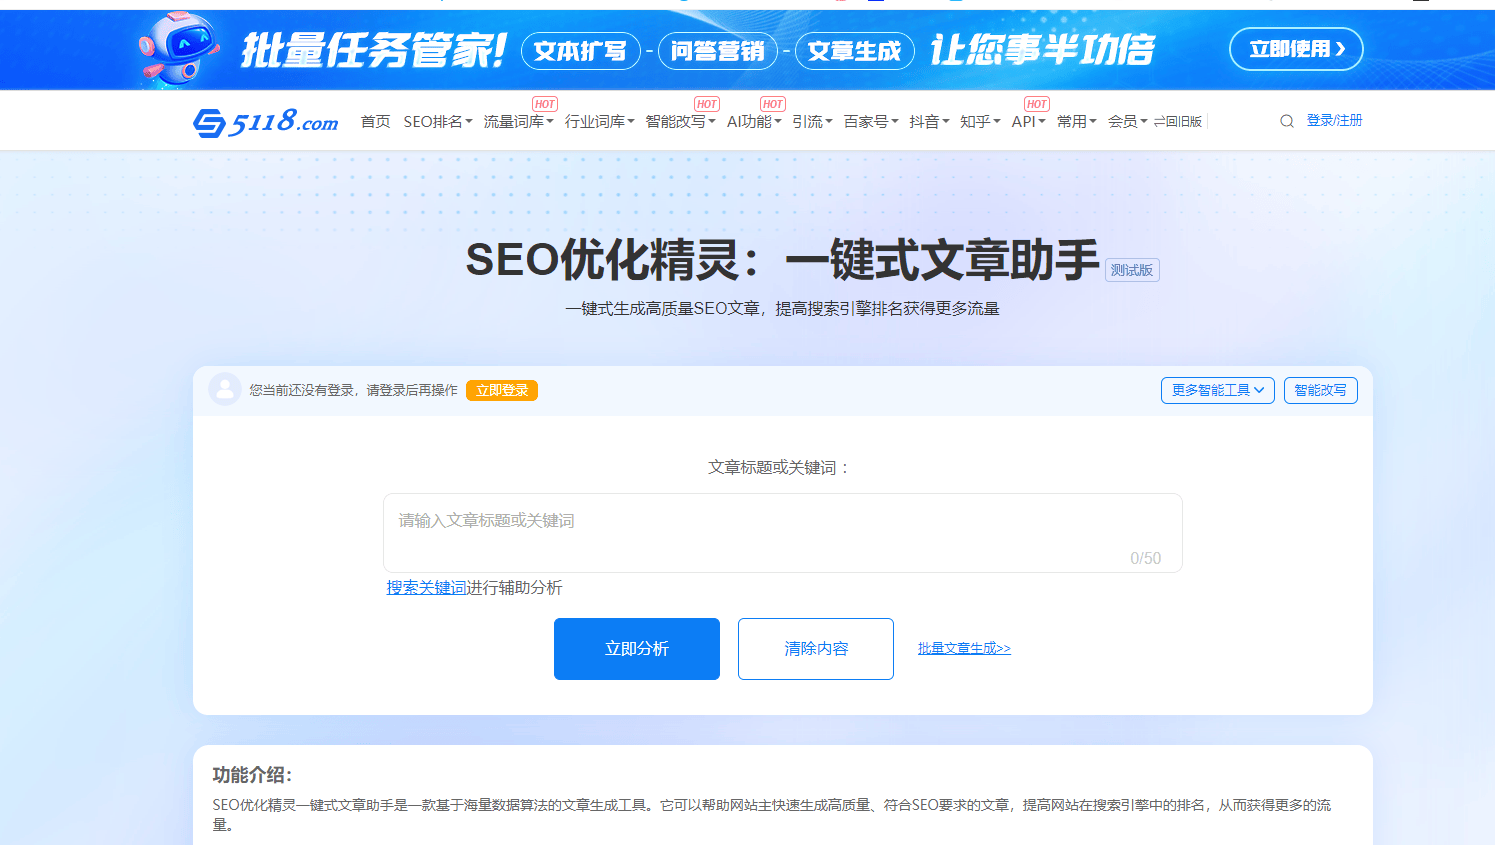
Task: Click the search magnifier icon
Action: pyautogui.click(x=1286, y=120)
